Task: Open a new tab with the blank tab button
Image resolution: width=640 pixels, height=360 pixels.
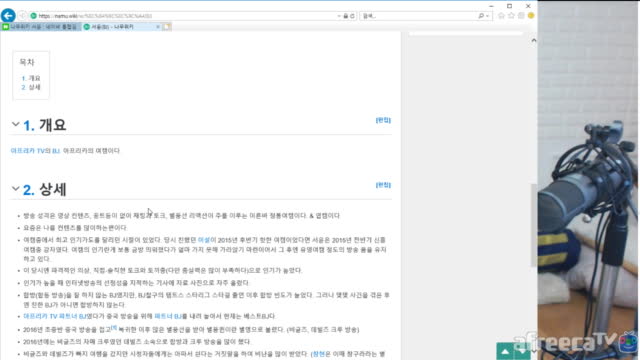Action: click(167, 27)
